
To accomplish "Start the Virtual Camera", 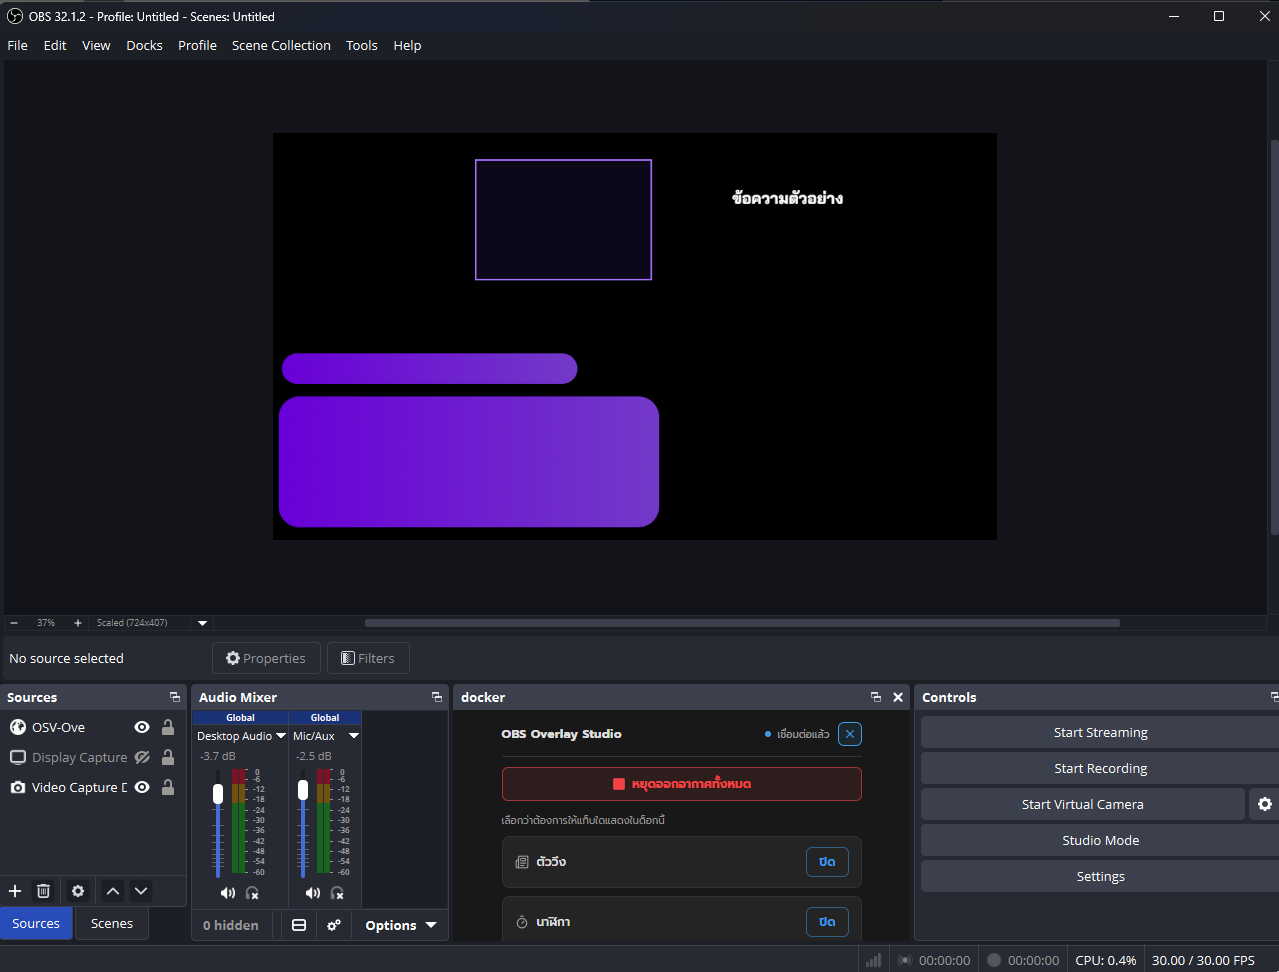I will [x=1083, y=804].
